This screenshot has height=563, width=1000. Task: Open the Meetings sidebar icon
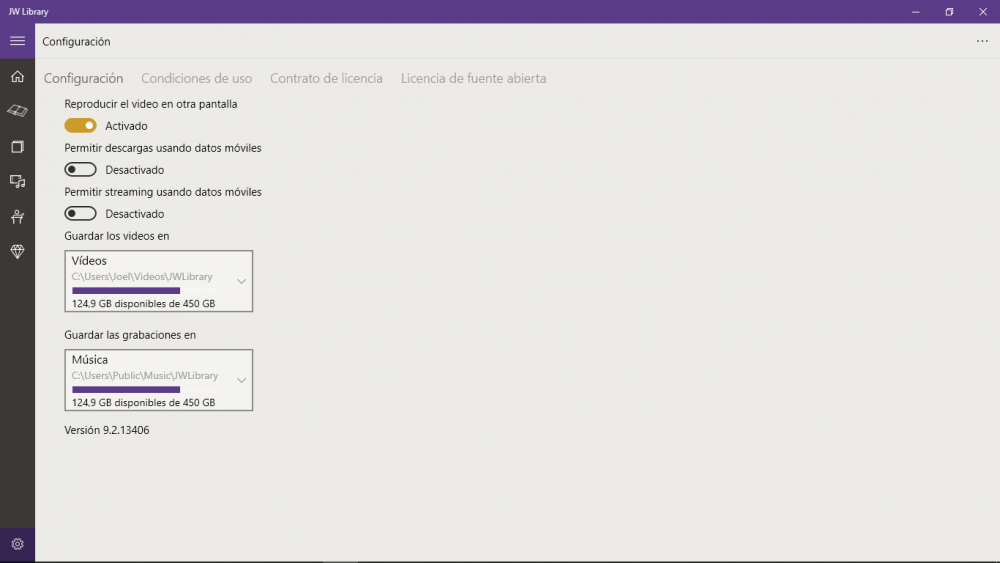click(17, 217)
